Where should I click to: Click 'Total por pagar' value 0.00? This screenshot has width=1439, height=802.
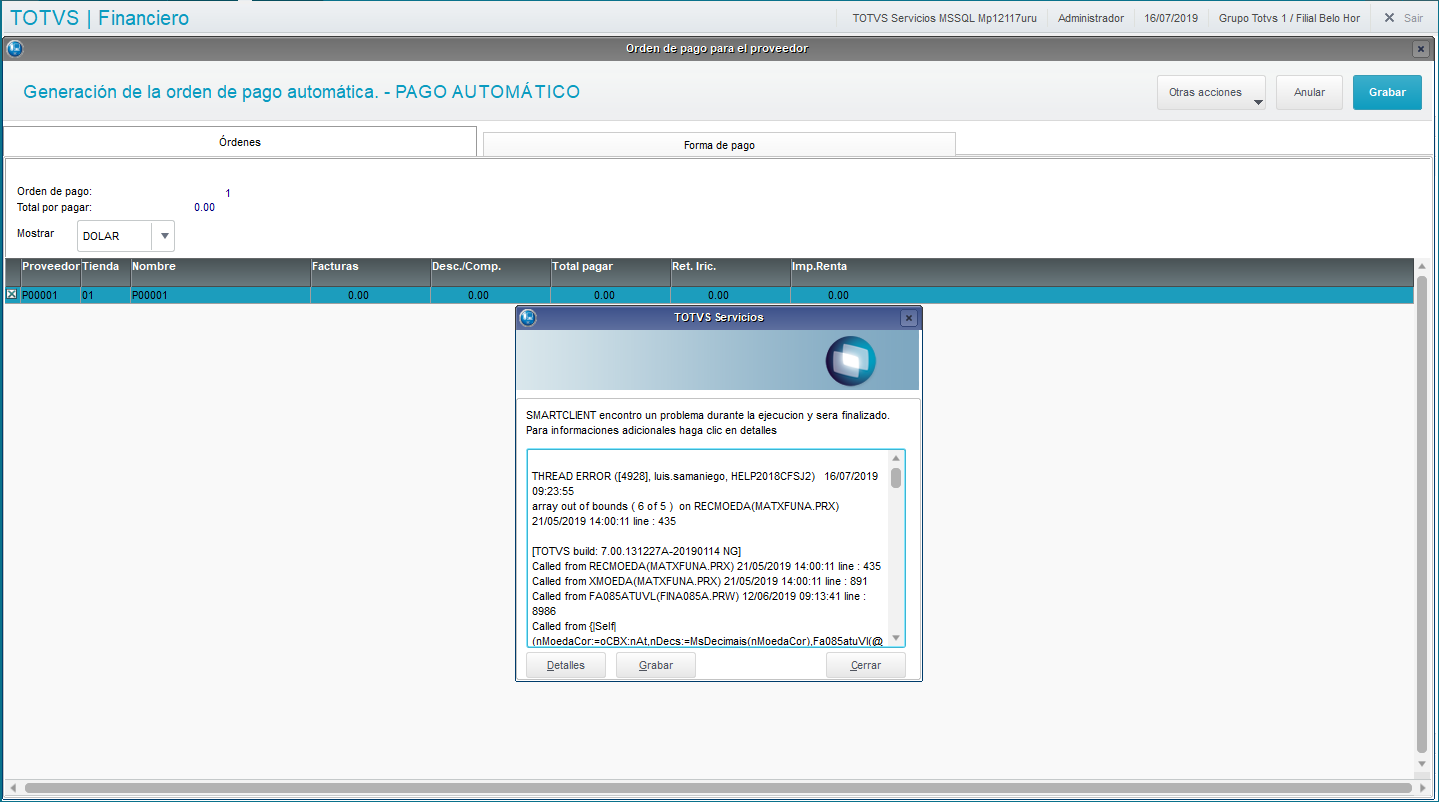pos(204,207)
